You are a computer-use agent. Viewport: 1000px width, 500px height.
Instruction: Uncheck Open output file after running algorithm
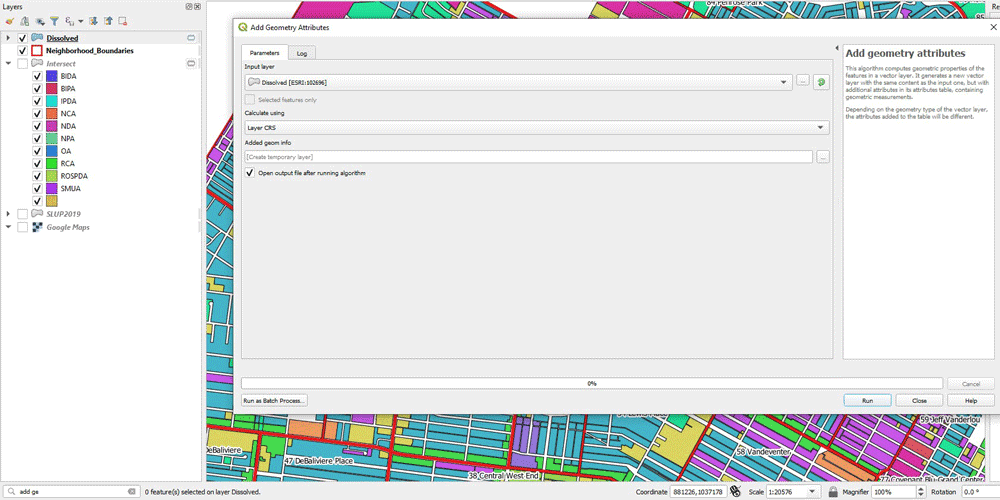[x=250, y=173]
